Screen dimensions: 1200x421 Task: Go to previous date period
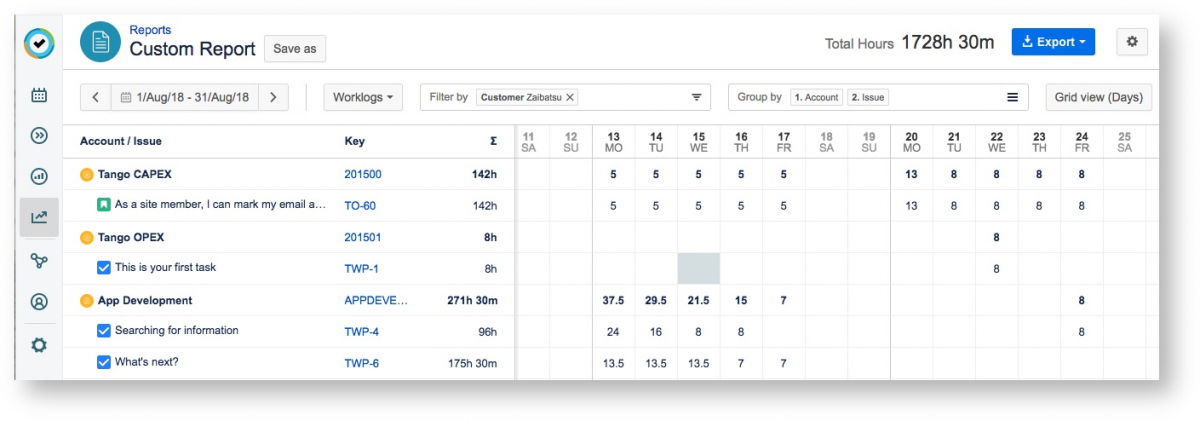(95, 97)
